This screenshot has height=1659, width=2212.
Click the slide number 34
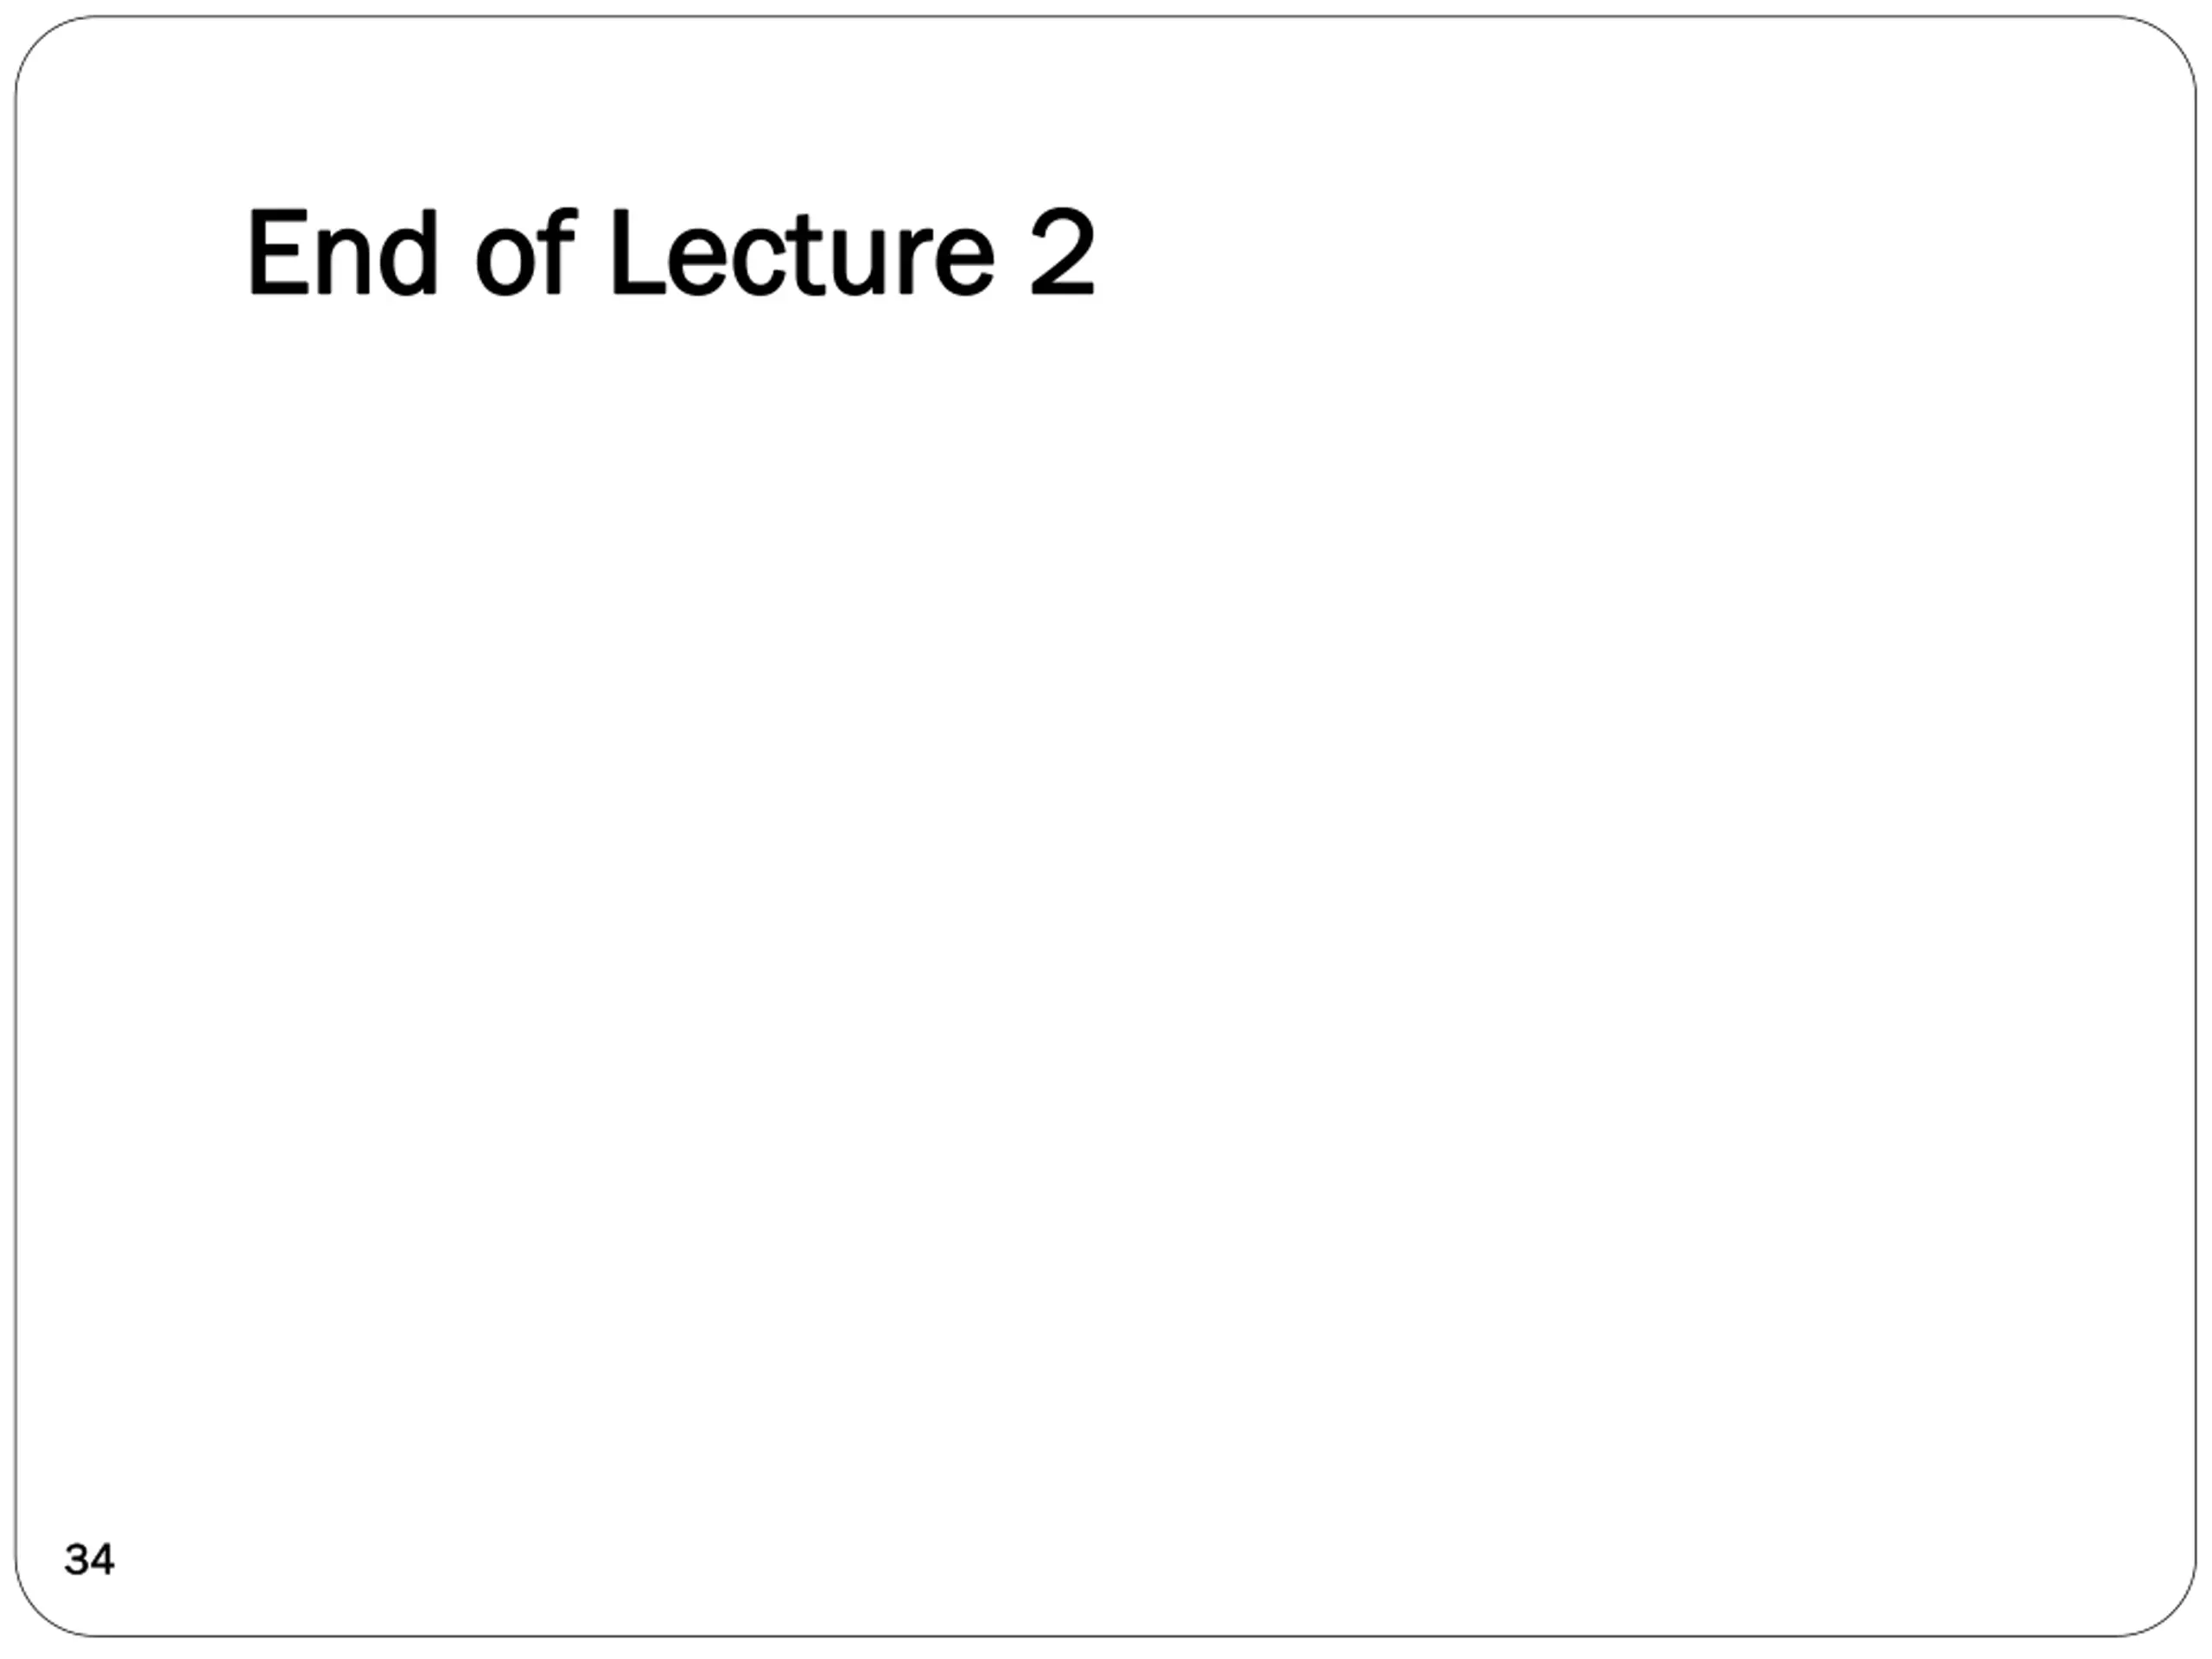89,1559
